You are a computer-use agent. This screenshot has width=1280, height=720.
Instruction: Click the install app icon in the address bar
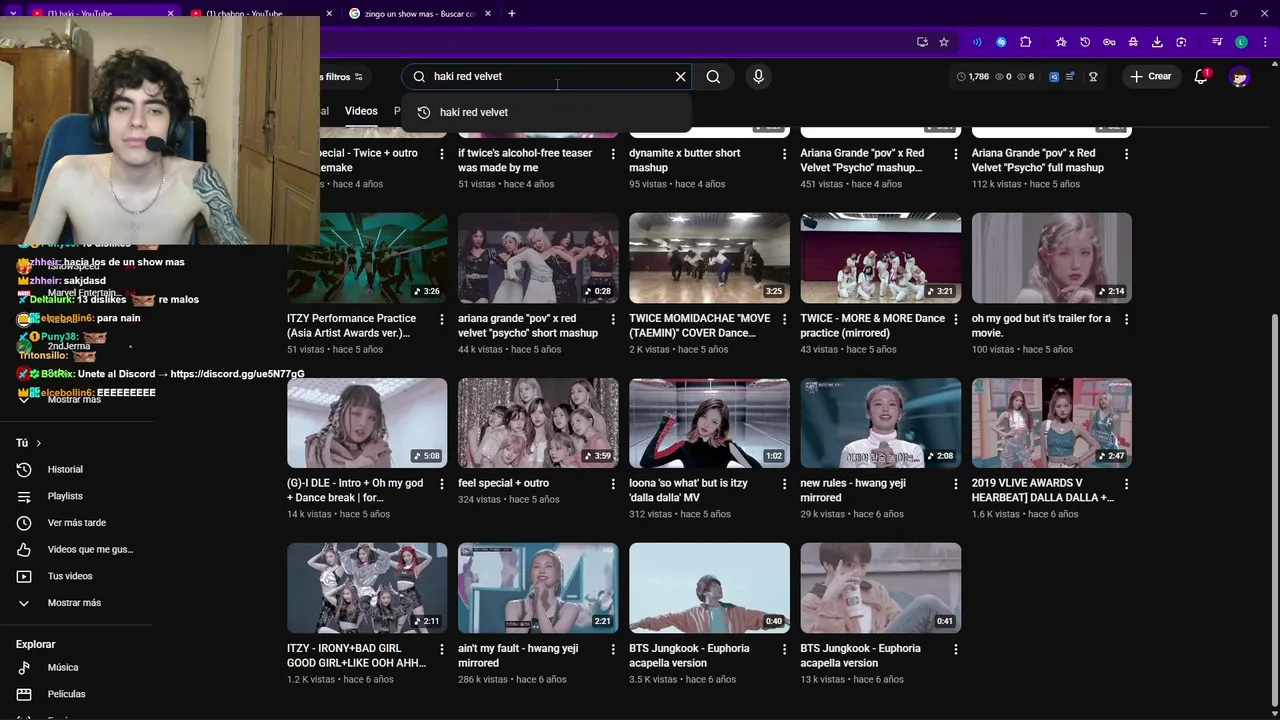pos(922,42)
